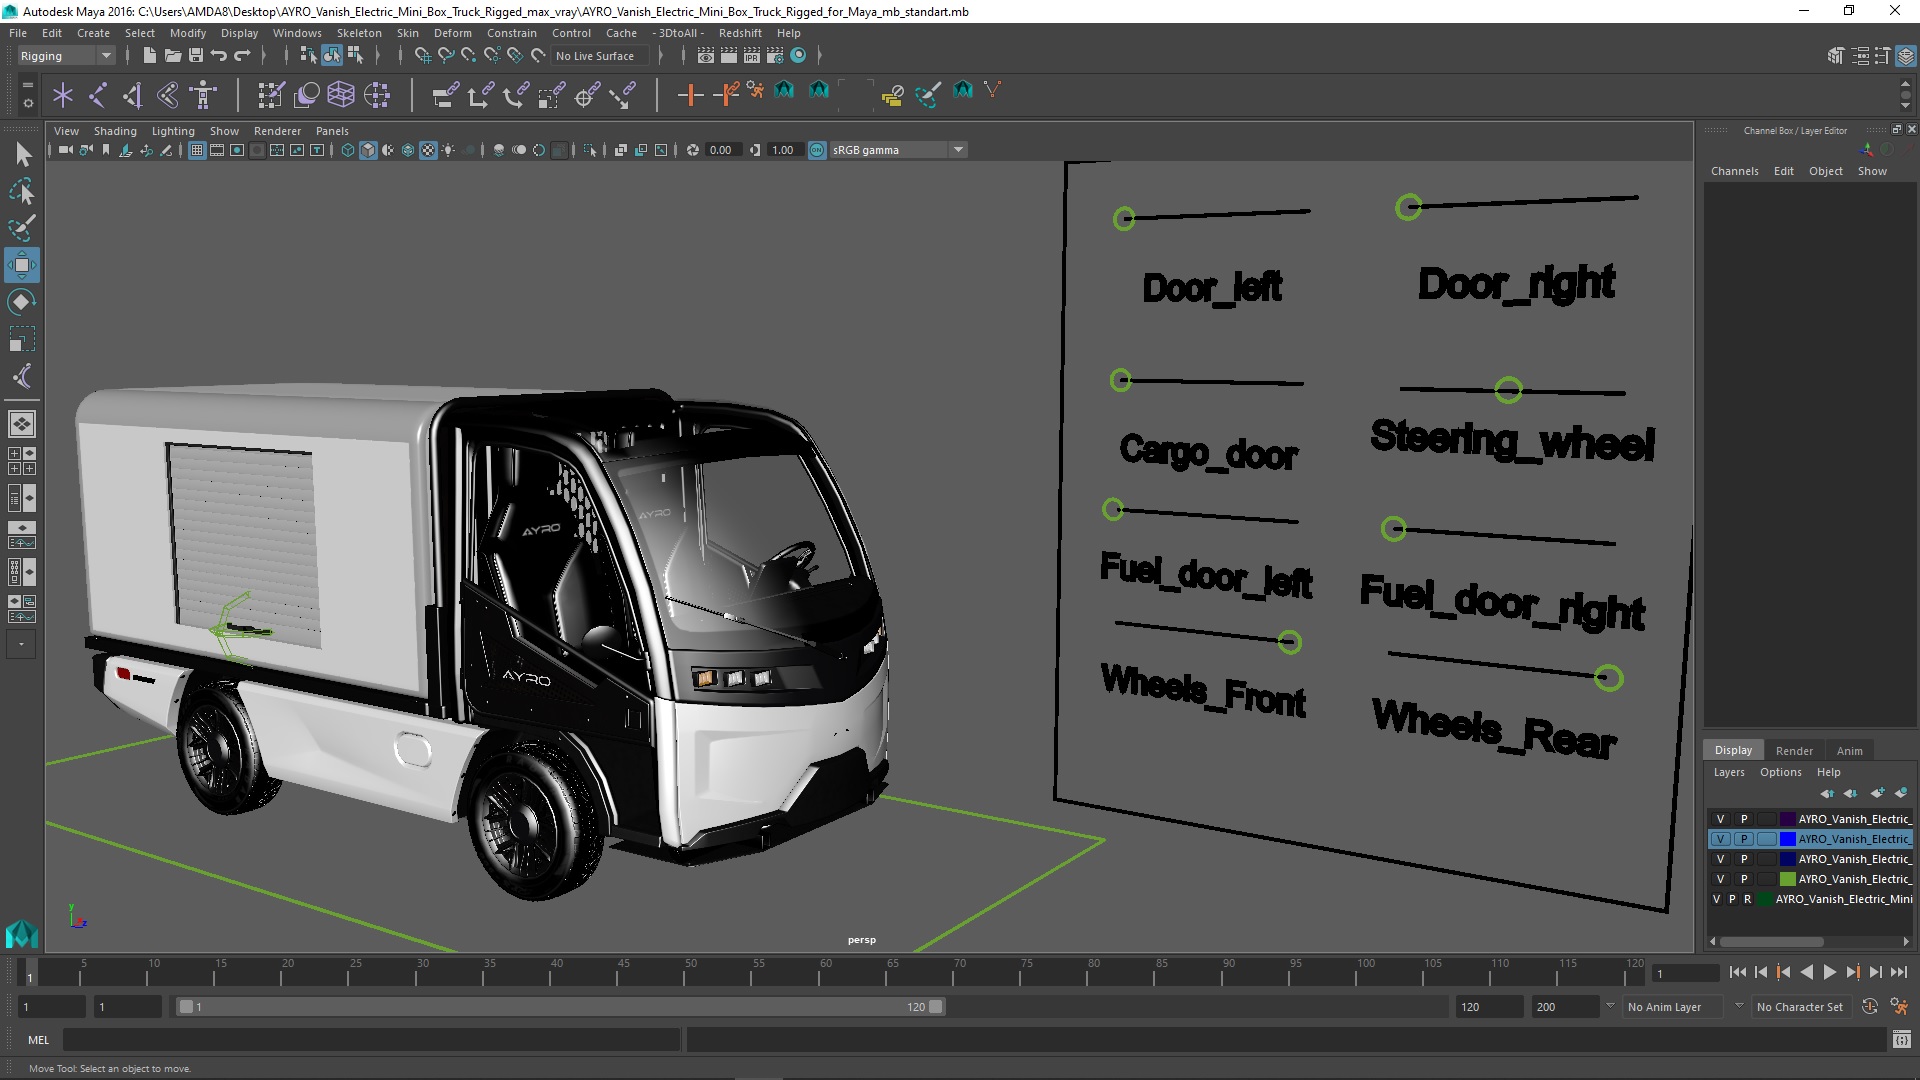Click green color swatch of fourth layer

click(x=1788, y=879)
